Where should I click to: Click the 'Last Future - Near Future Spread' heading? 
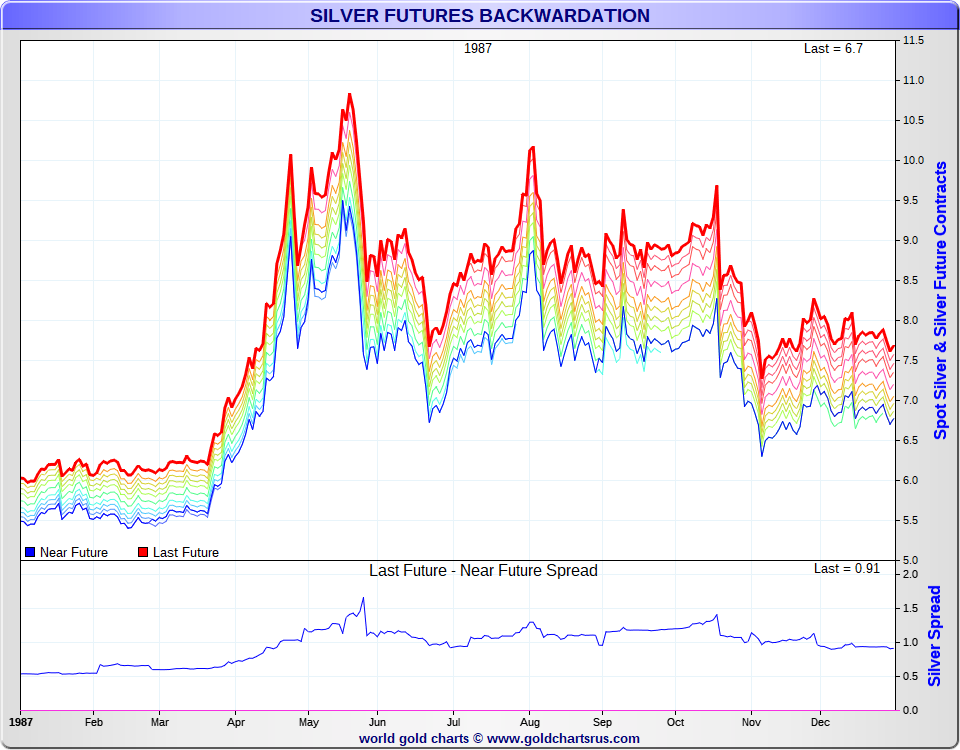click(x=483, y=571)
